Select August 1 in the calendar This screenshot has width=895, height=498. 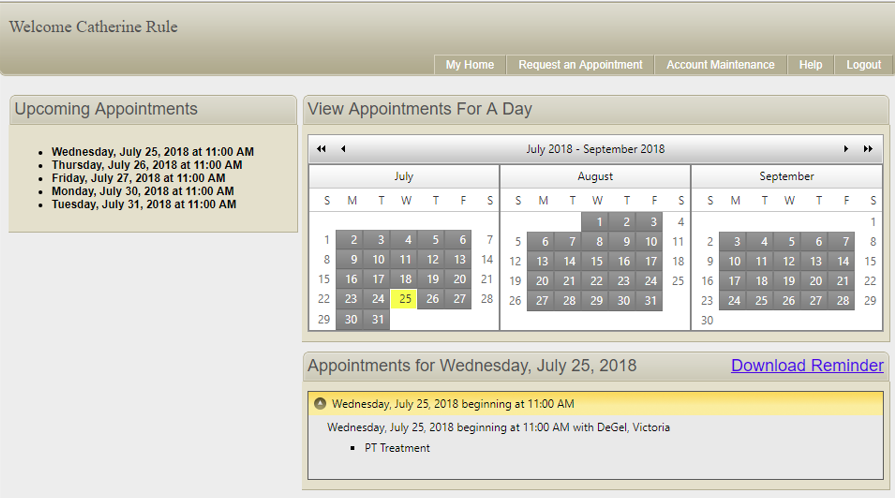click(597, 222)
